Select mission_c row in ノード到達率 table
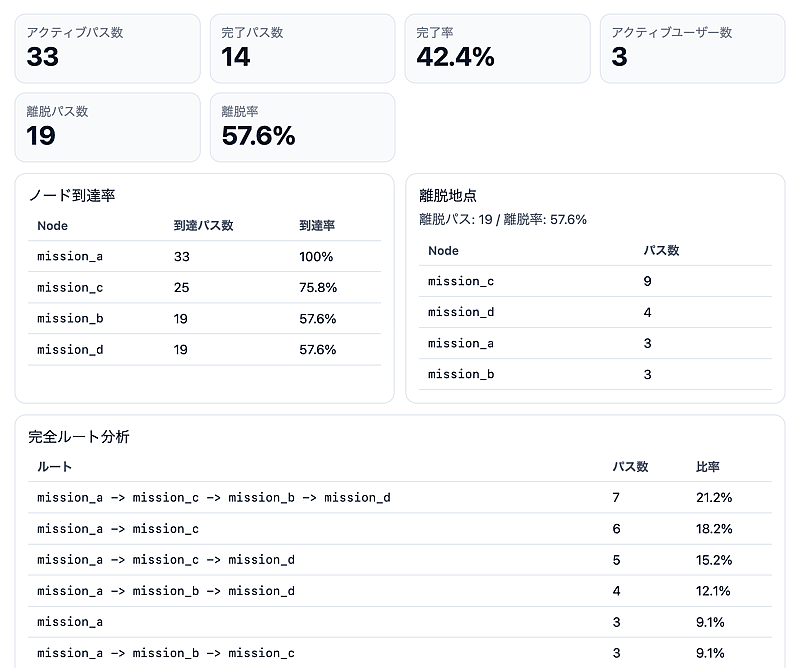Image resolution: width=800 pixels, height=668 pixels. pyautogui.click(x=204, y=288)
